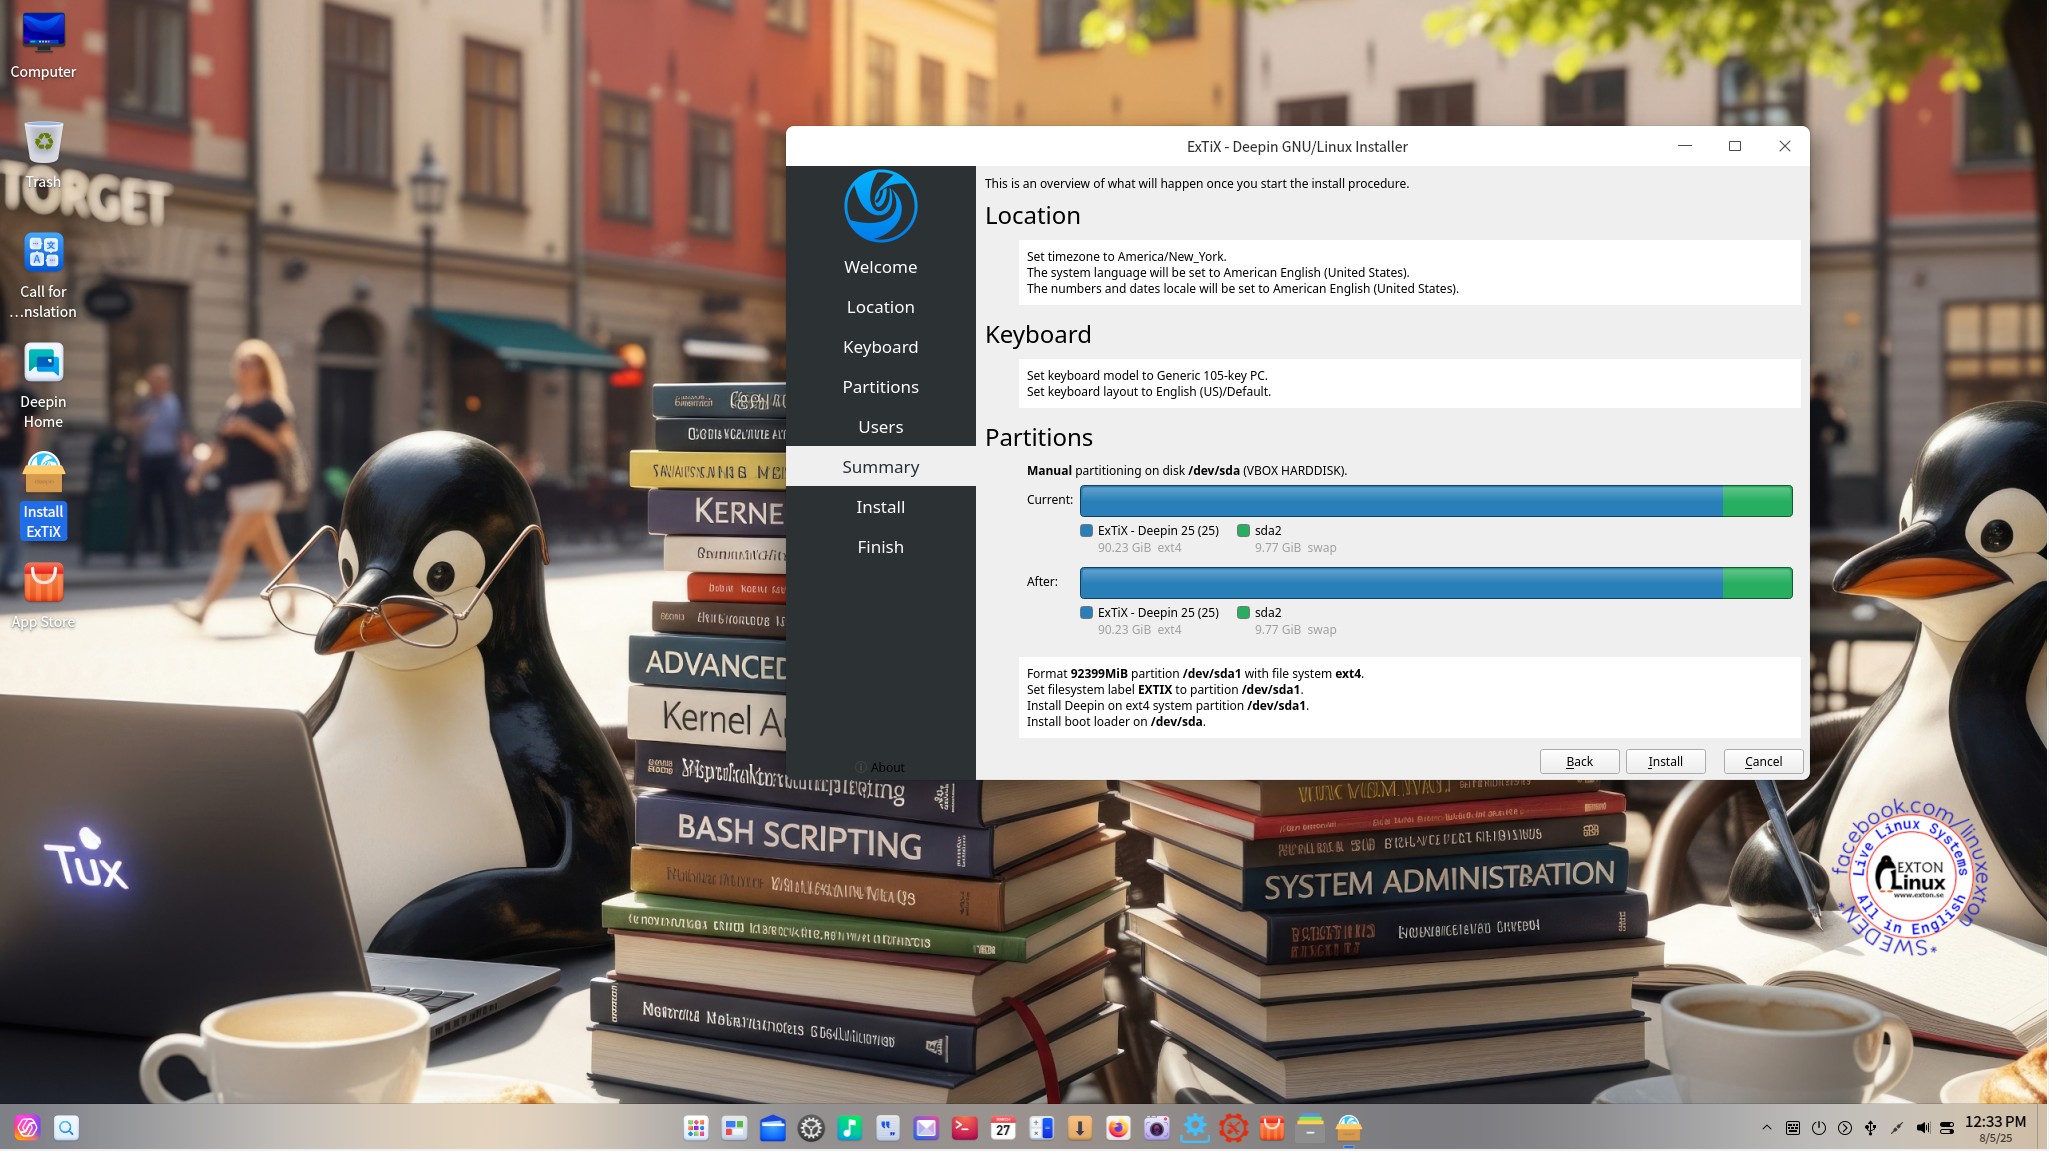2049x1151 pixels.
Task: Click the 'Set timezone to America/New_York' text
Action: point(1126,257)
